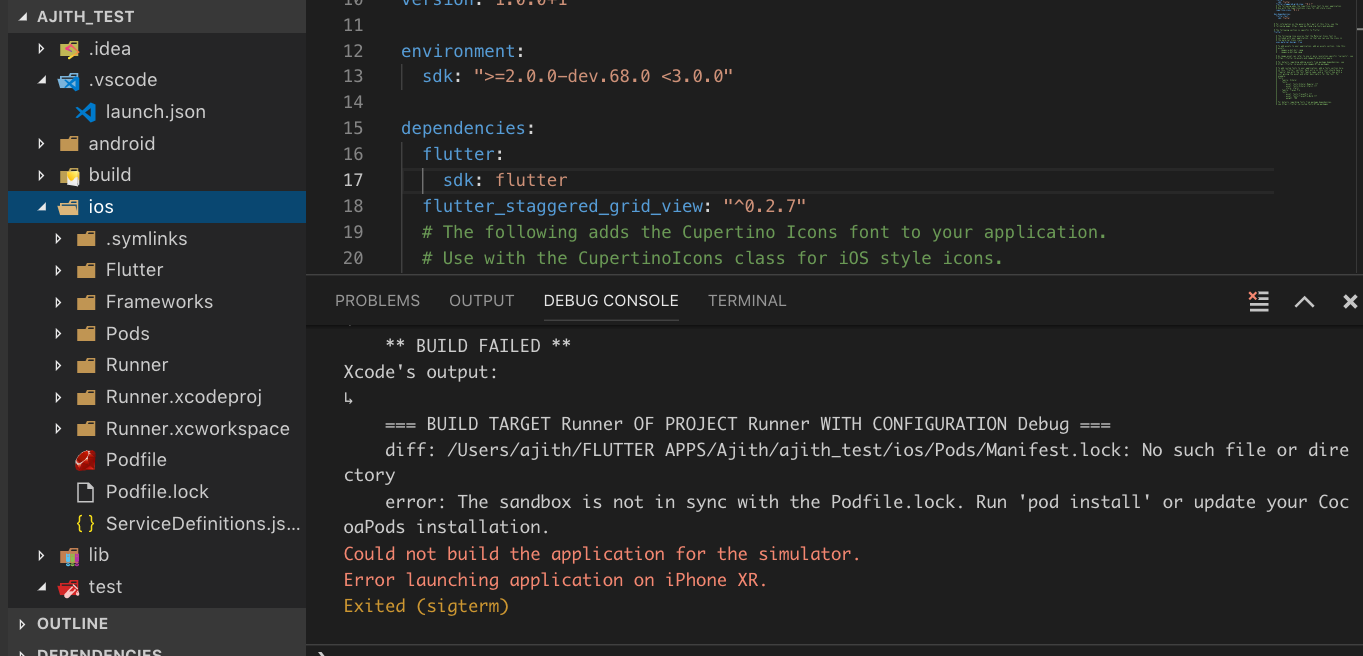The width and height of the screenshot is (1363, 656).
Task: Click the flutter_staggered_grid_view dependency line
Action: tap(614, 206)
